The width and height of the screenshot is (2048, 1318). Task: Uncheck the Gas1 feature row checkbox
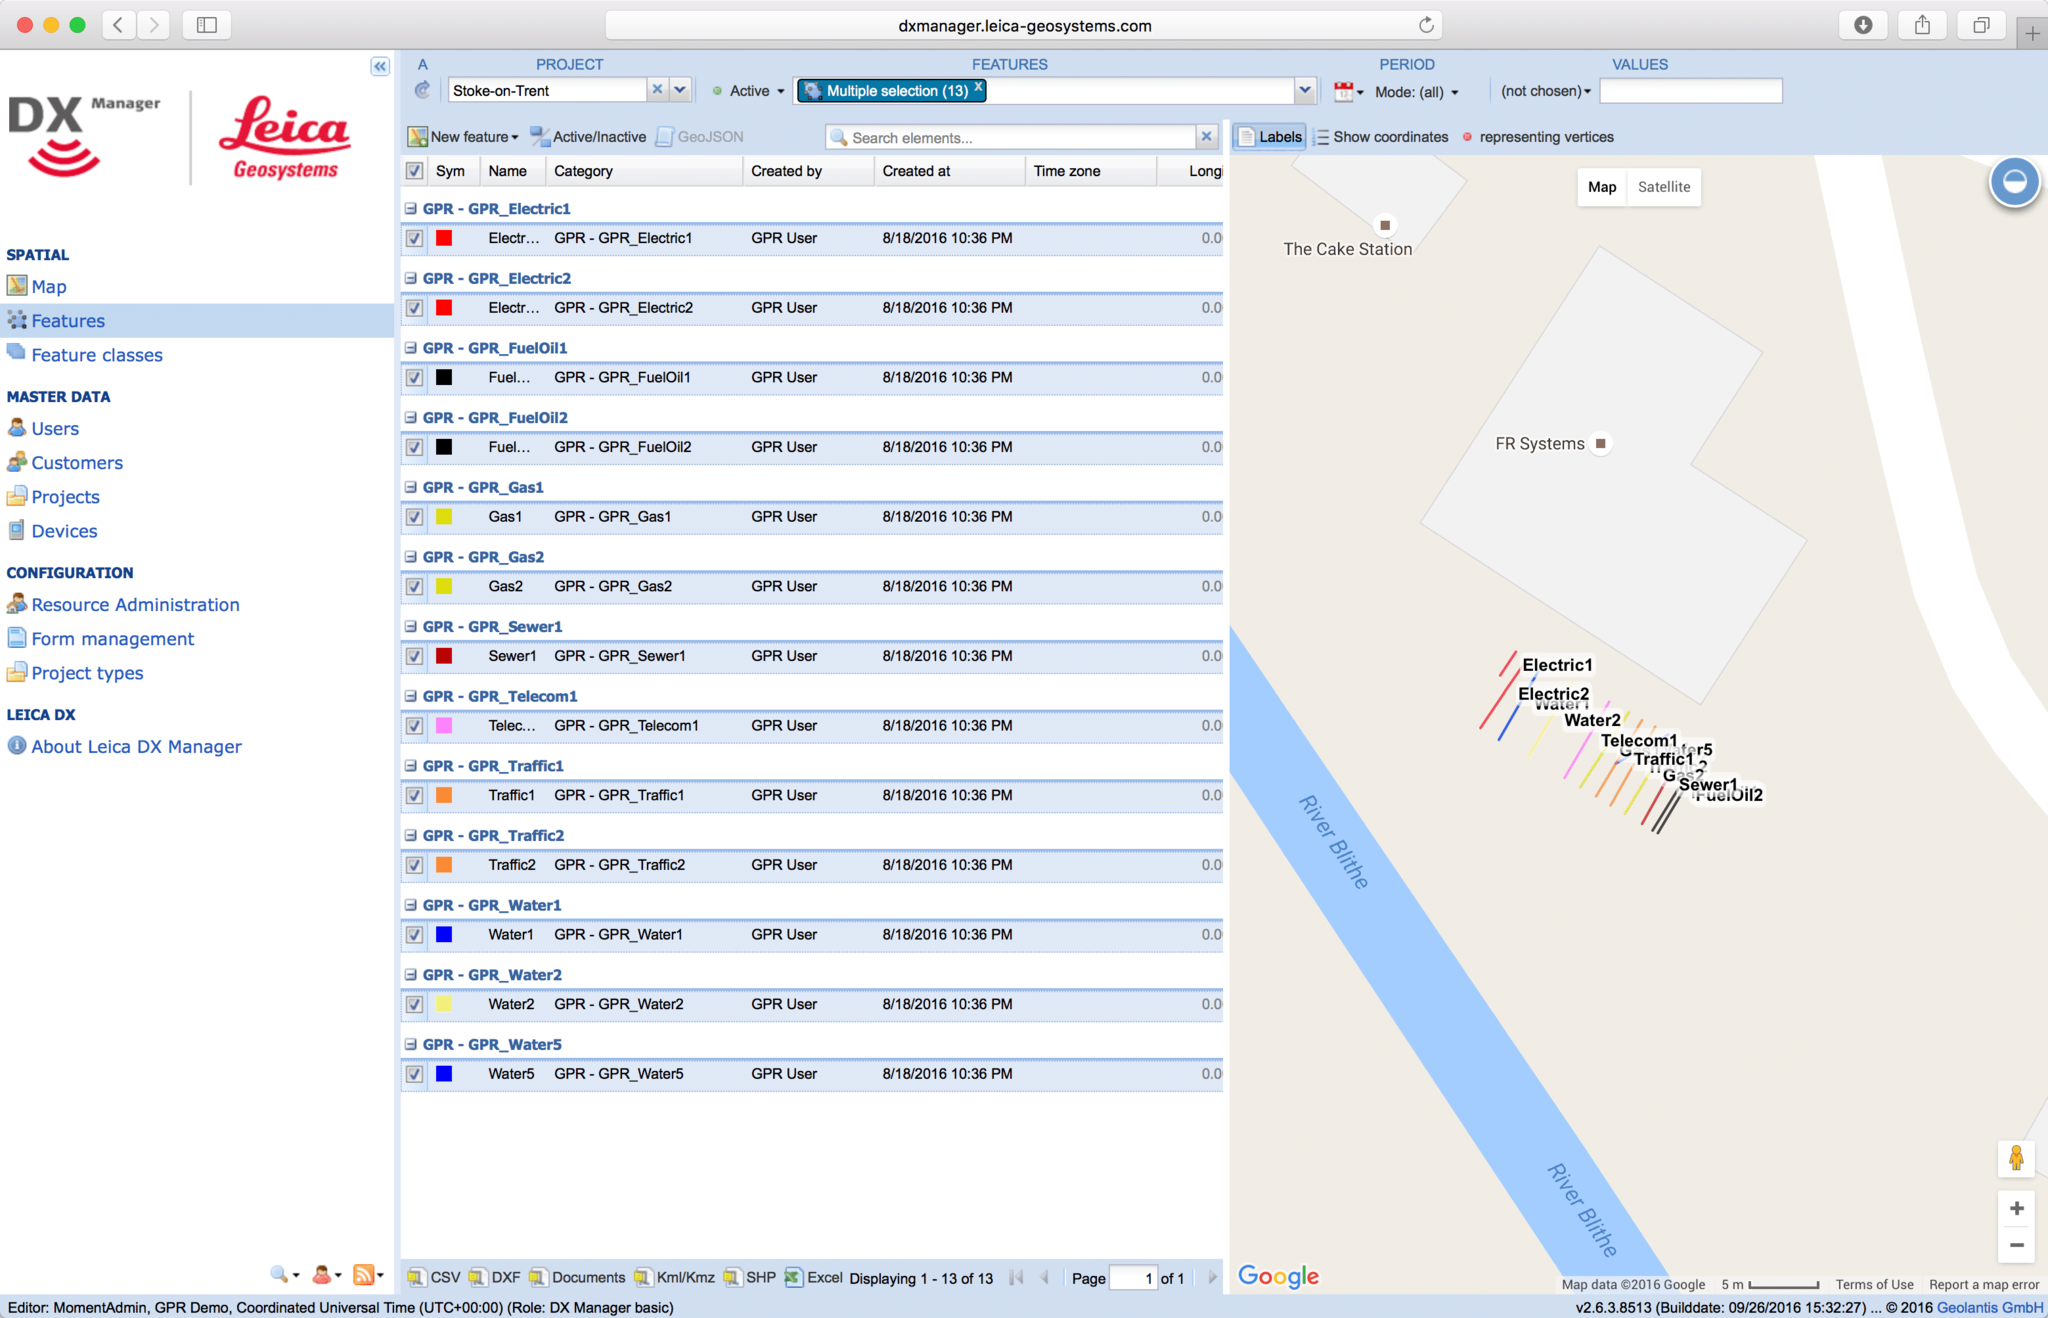[x=414, y=517]
